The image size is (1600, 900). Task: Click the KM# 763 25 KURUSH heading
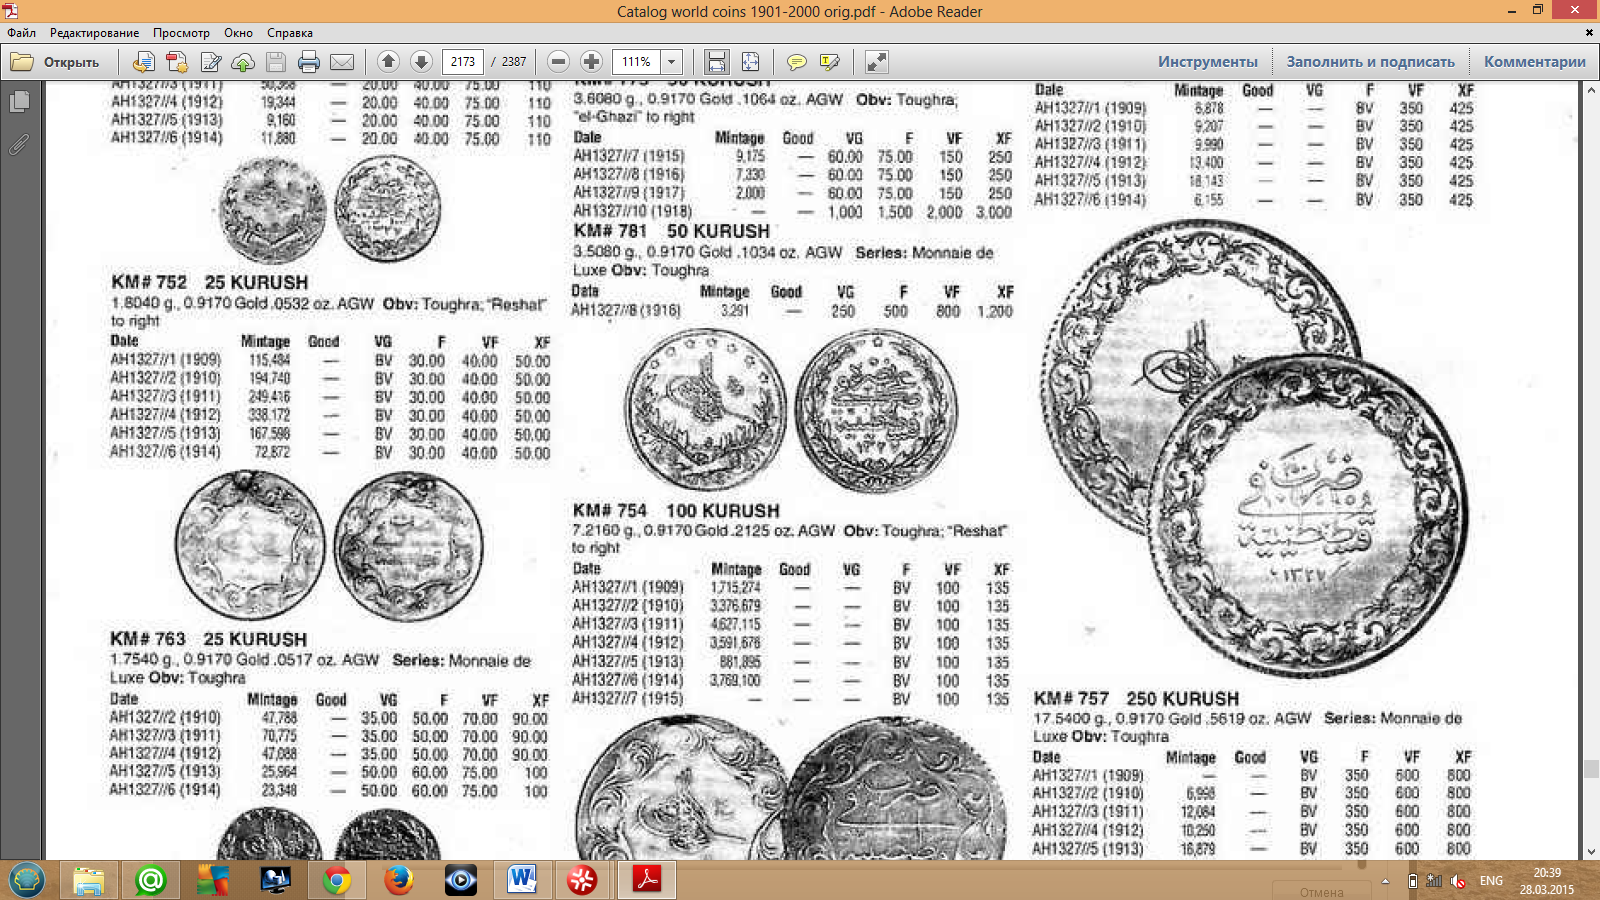coord(209,639)
